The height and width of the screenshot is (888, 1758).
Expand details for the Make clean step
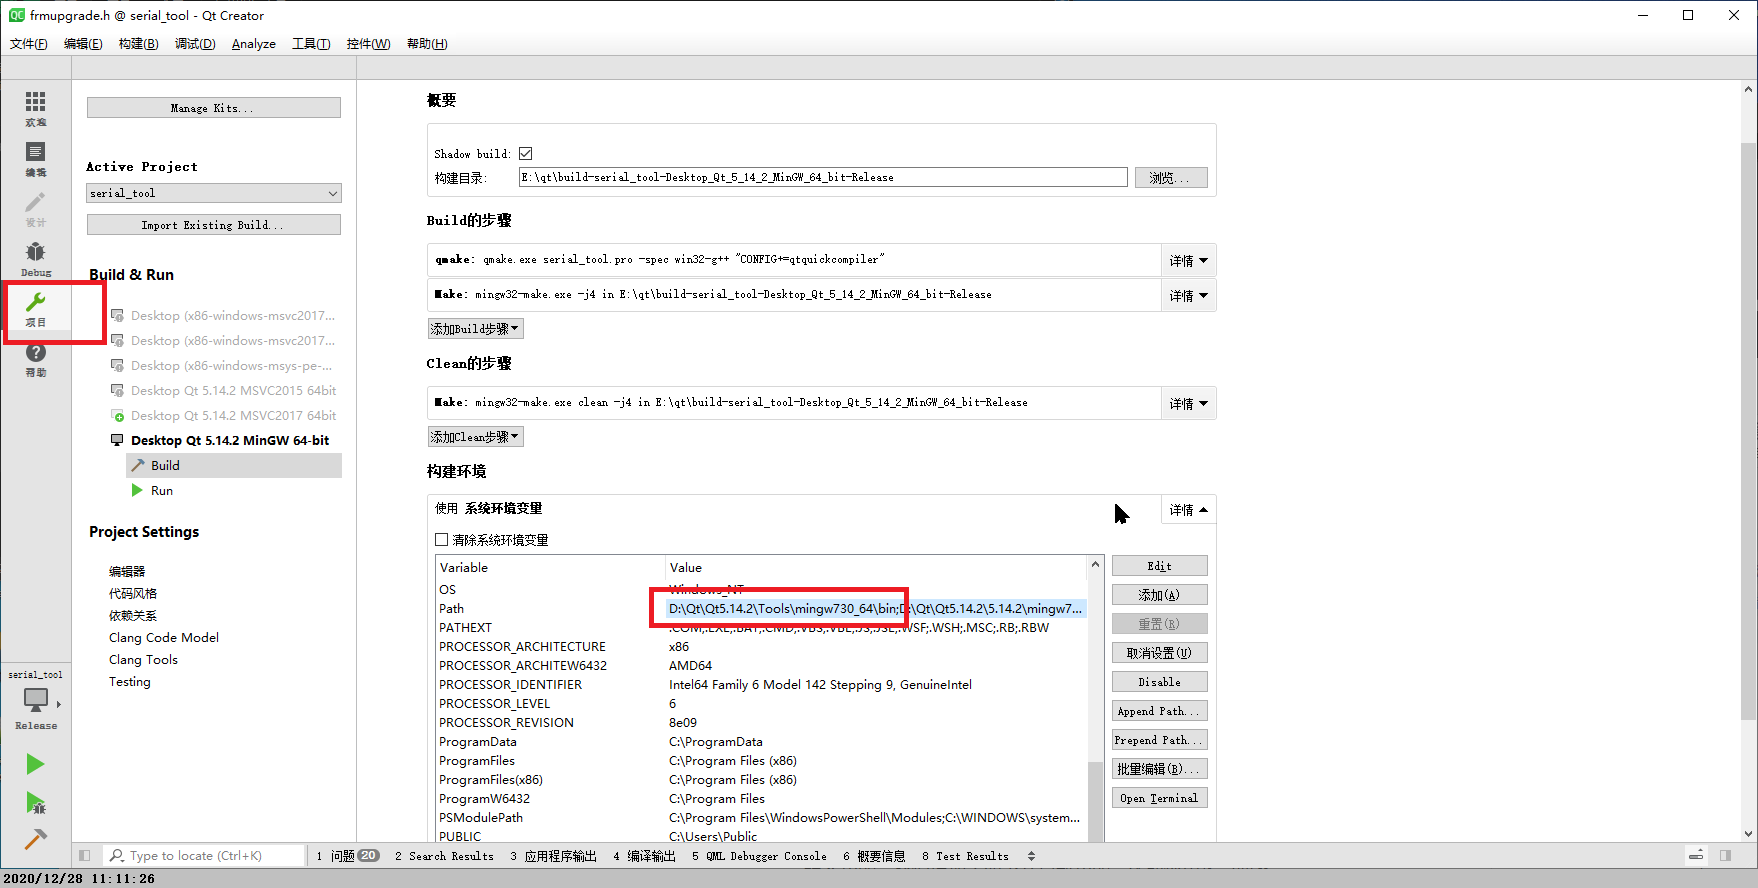1188,403
